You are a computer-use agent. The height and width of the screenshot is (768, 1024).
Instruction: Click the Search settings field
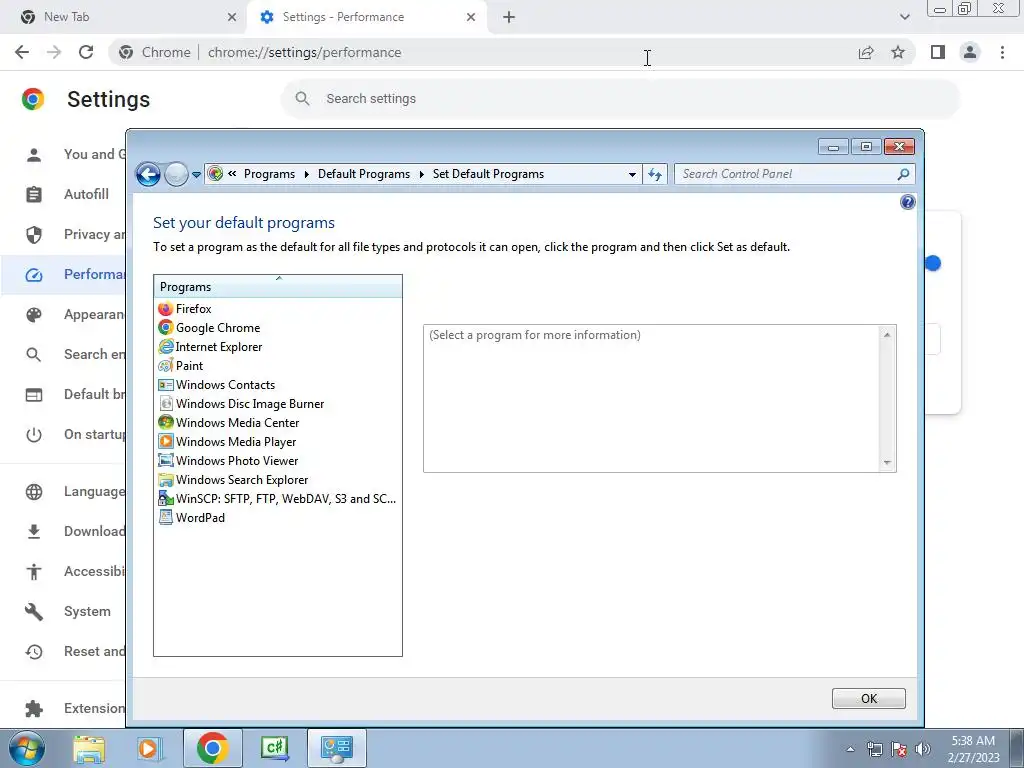620,99
